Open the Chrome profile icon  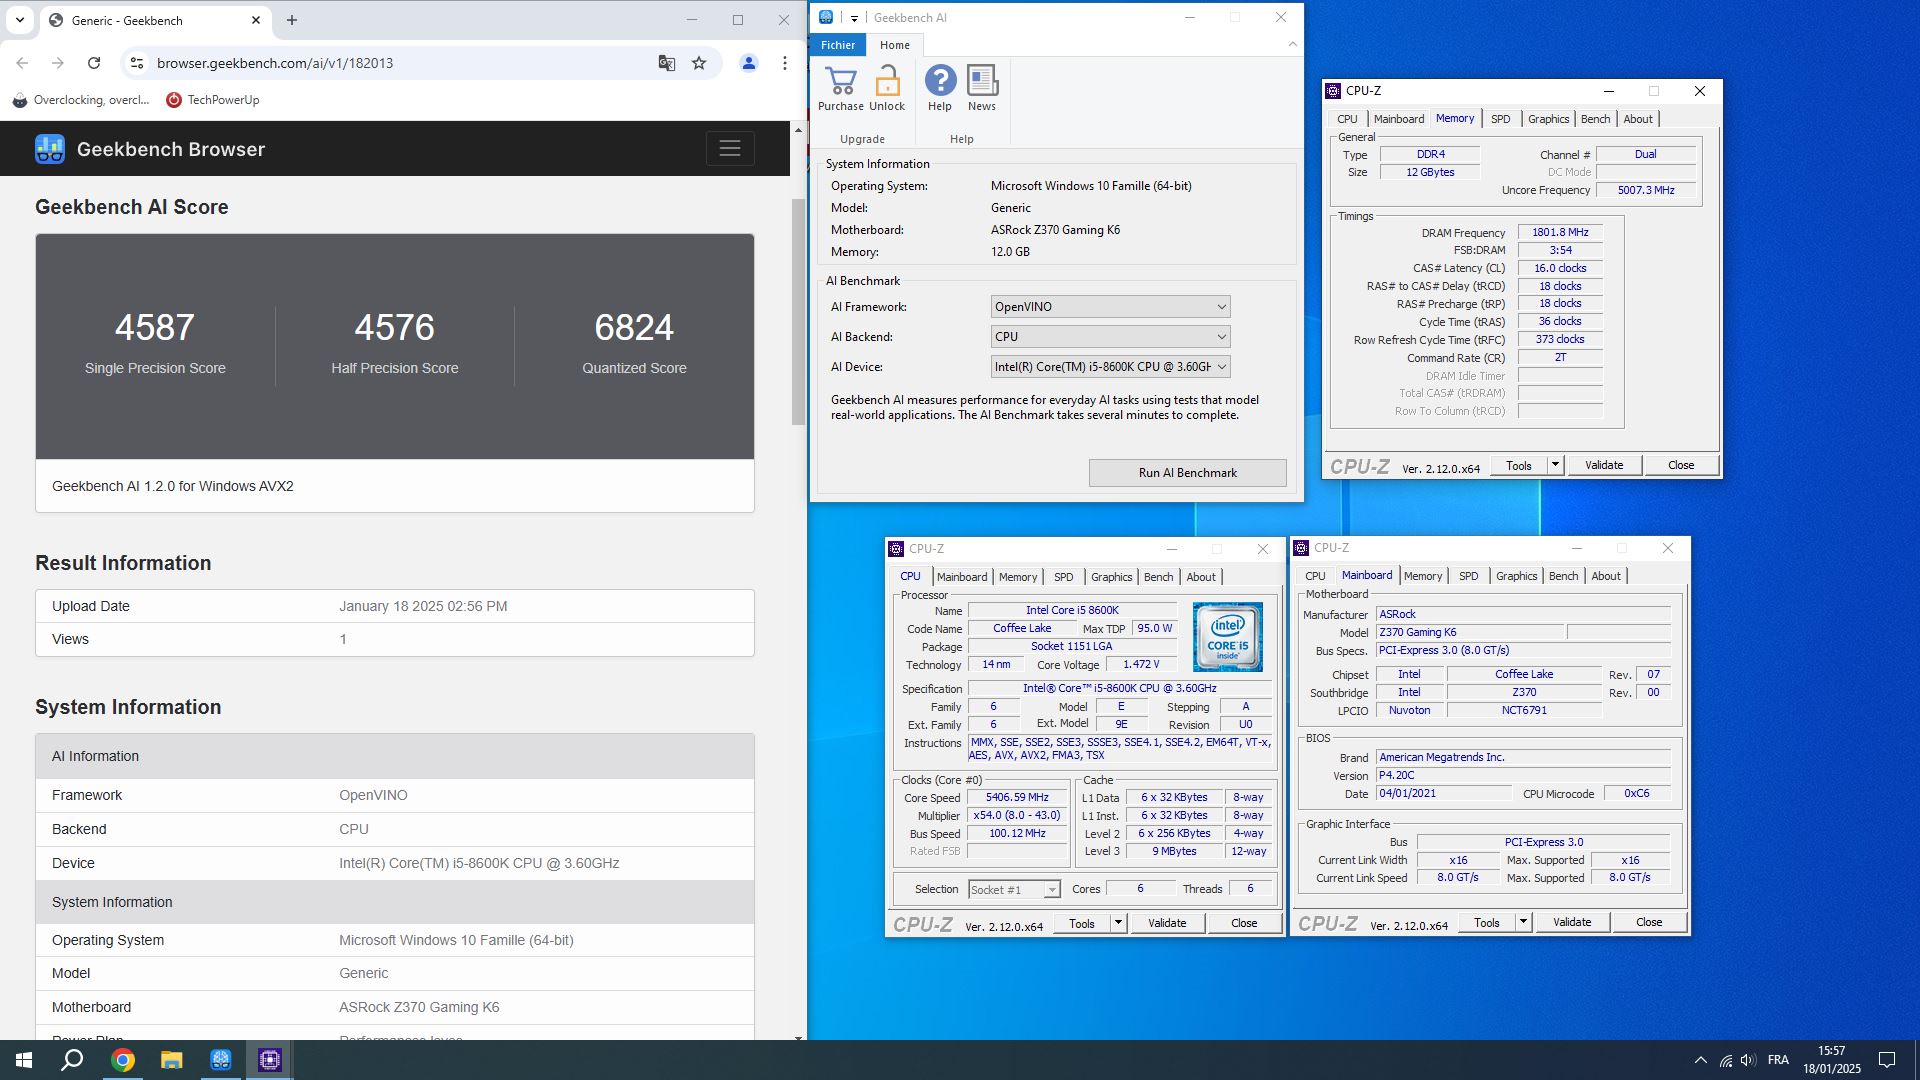tap(748, 63)
